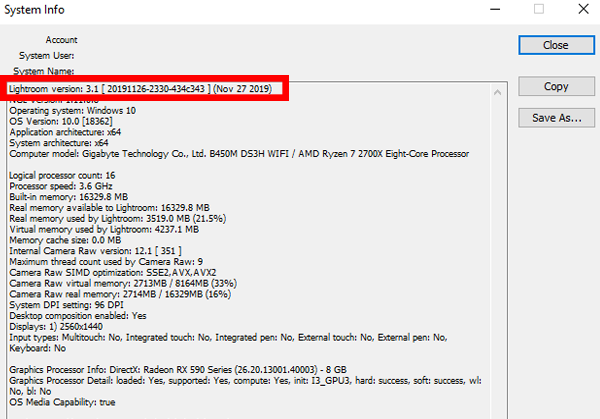
Task: Click 'Maximum thread count used by Camera Raw' line
Action: pos(106,262)
